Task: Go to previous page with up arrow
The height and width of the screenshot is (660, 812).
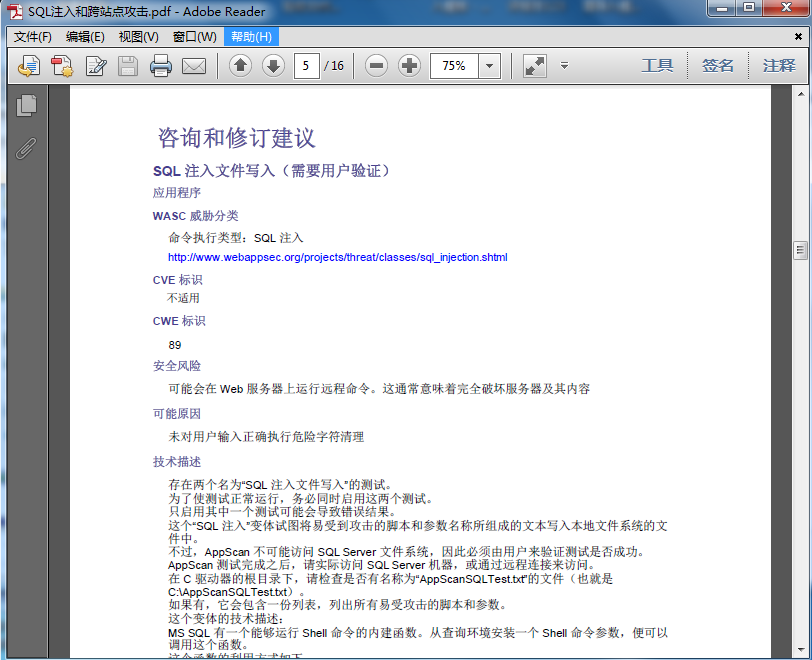Action: [x=240, y=66]
